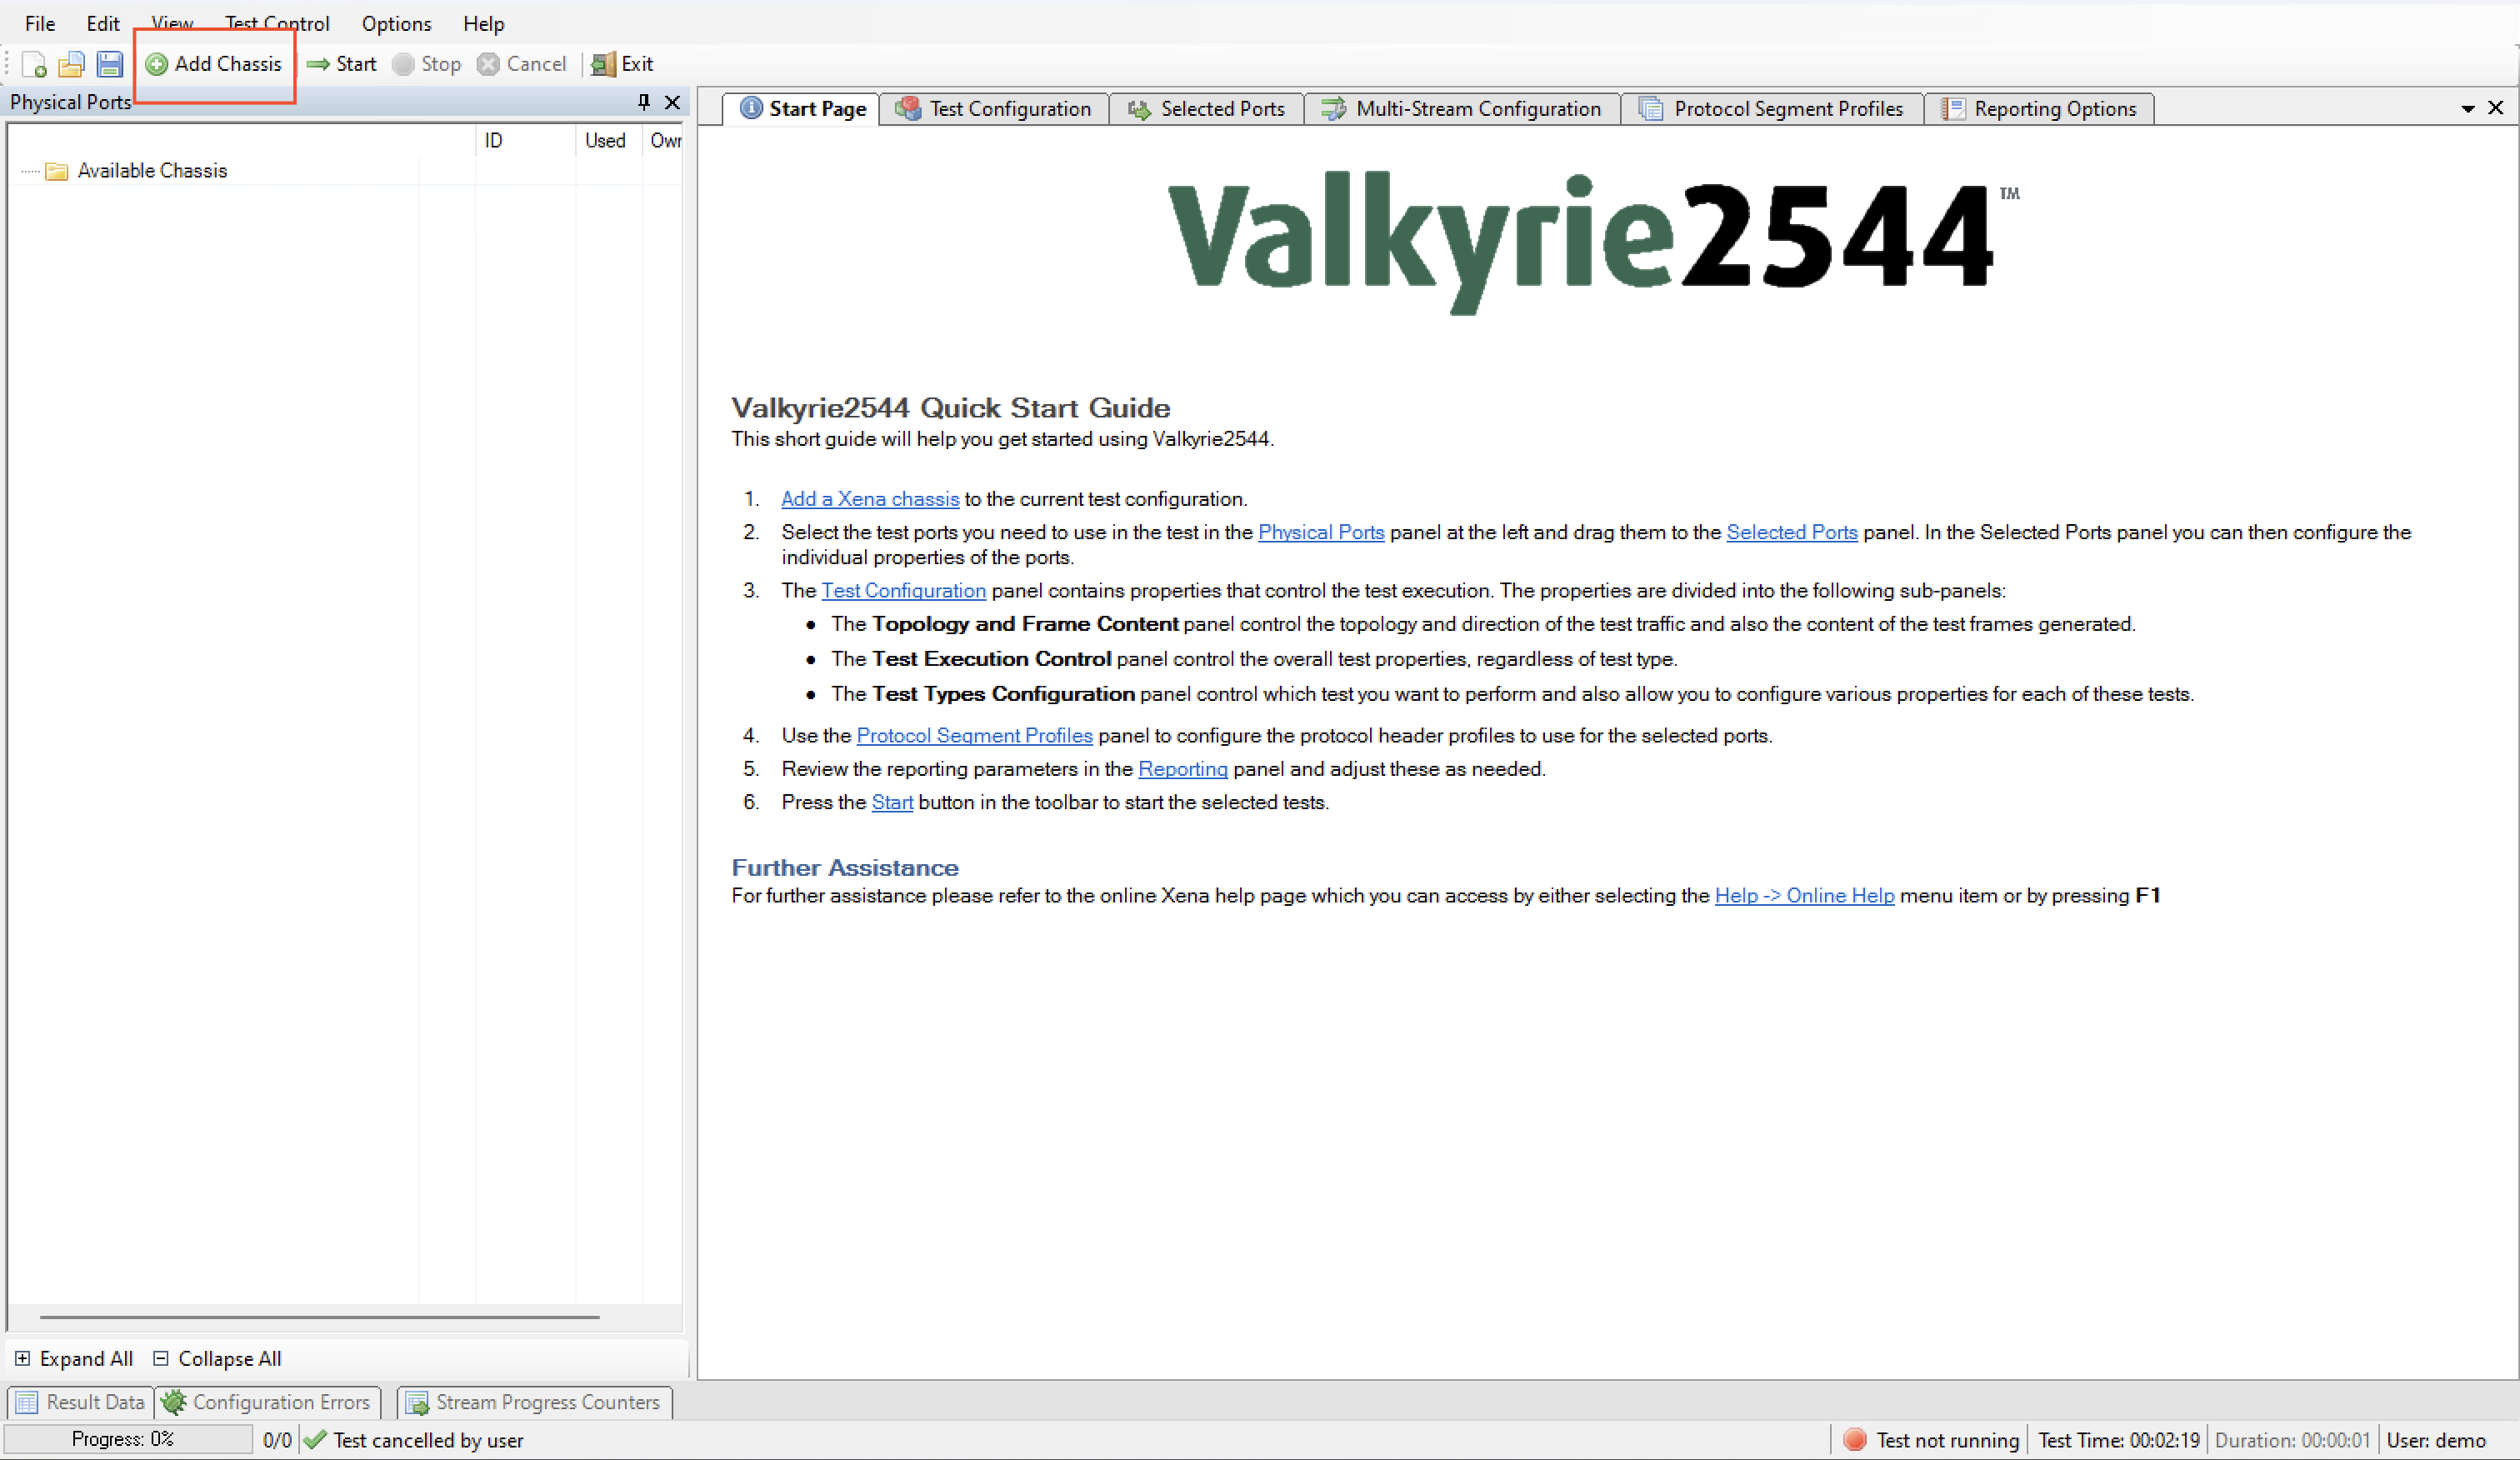
Task: Click the ID column header
Action: tap(525, 141)
